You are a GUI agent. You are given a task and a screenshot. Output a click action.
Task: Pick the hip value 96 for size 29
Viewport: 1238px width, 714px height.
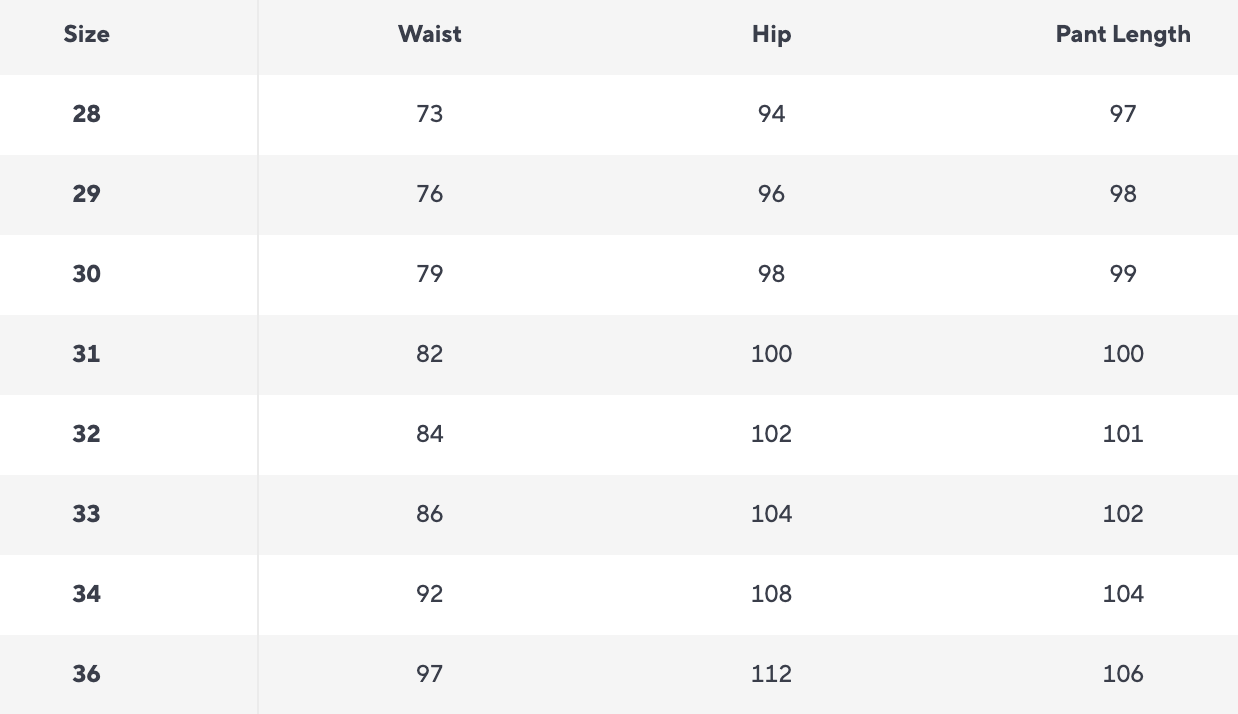pyautogui.click(x=771, y=194)
